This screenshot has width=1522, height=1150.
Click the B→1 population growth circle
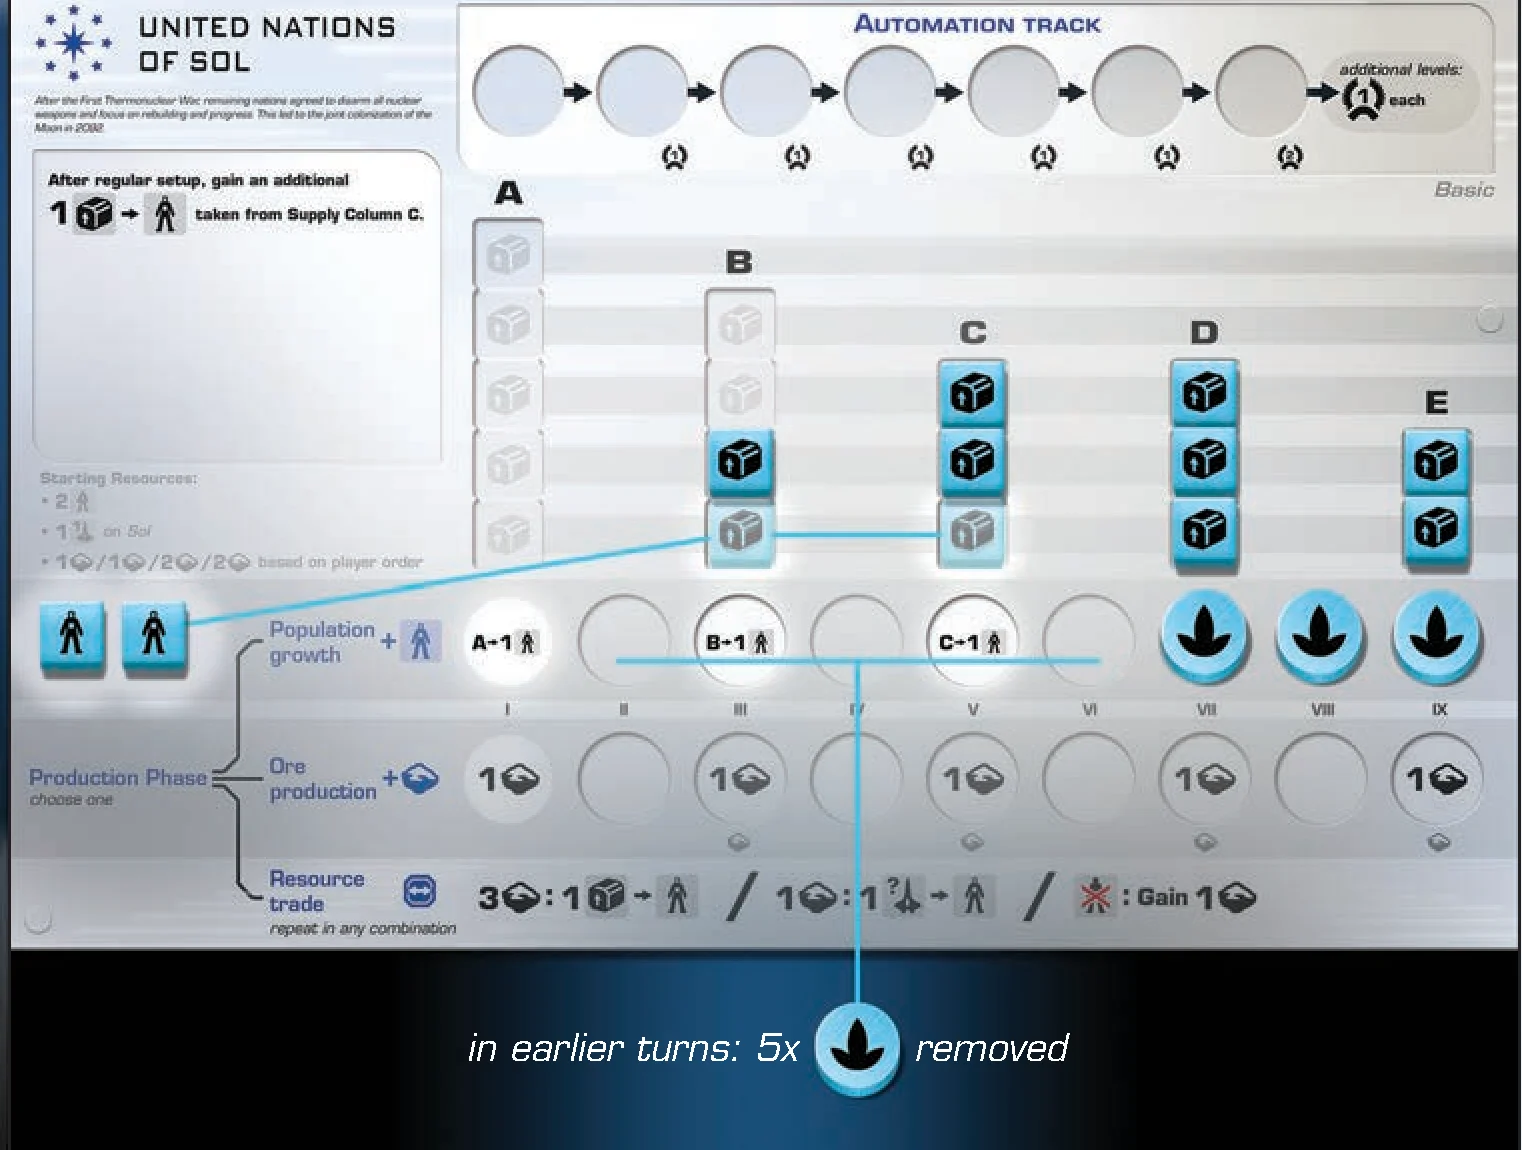740,642
